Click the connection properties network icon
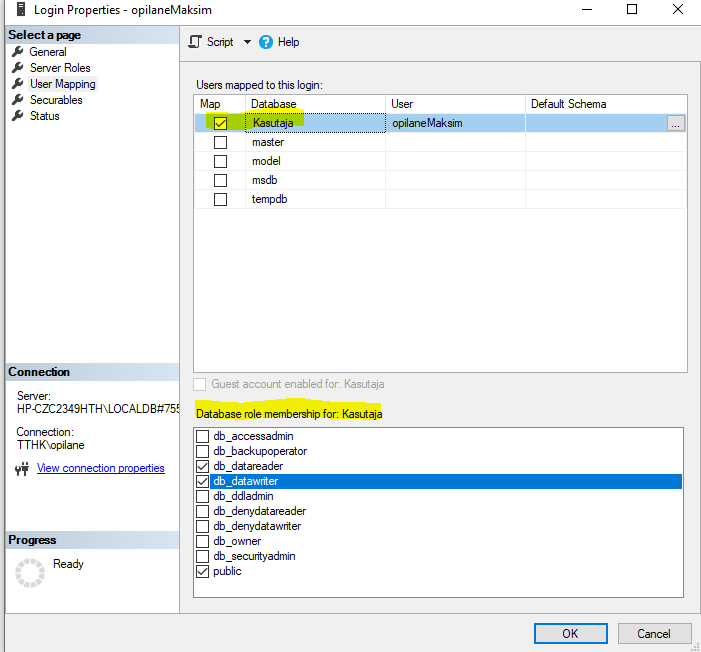This screenshot has height=652, width=701. click(22, 469)
